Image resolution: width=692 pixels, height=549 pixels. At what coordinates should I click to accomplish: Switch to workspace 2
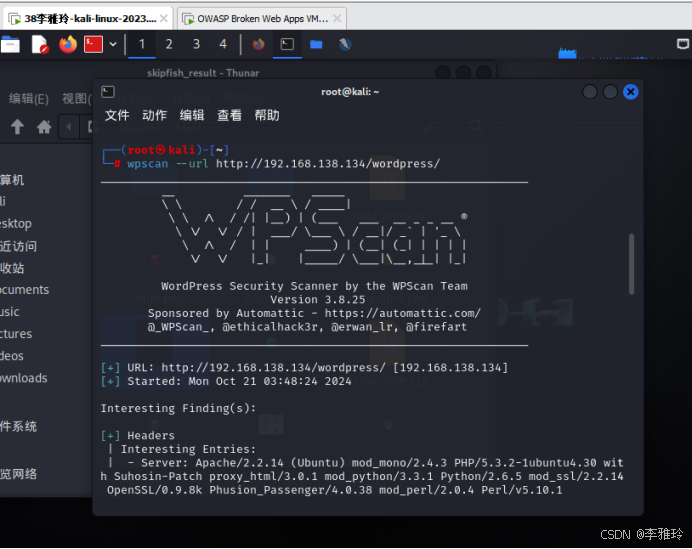[x=169, y=45]
